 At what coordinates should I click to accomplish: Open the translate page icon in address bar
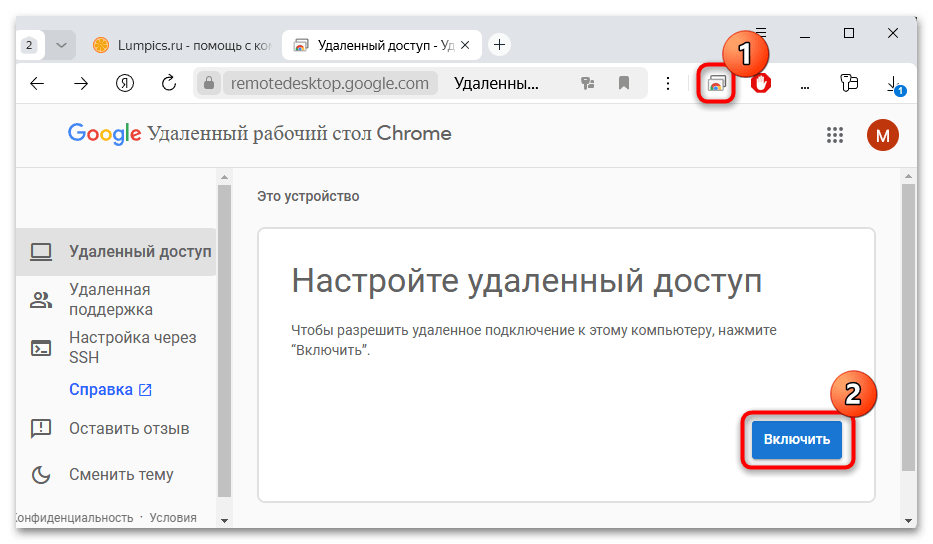click(x=588, y=83)
